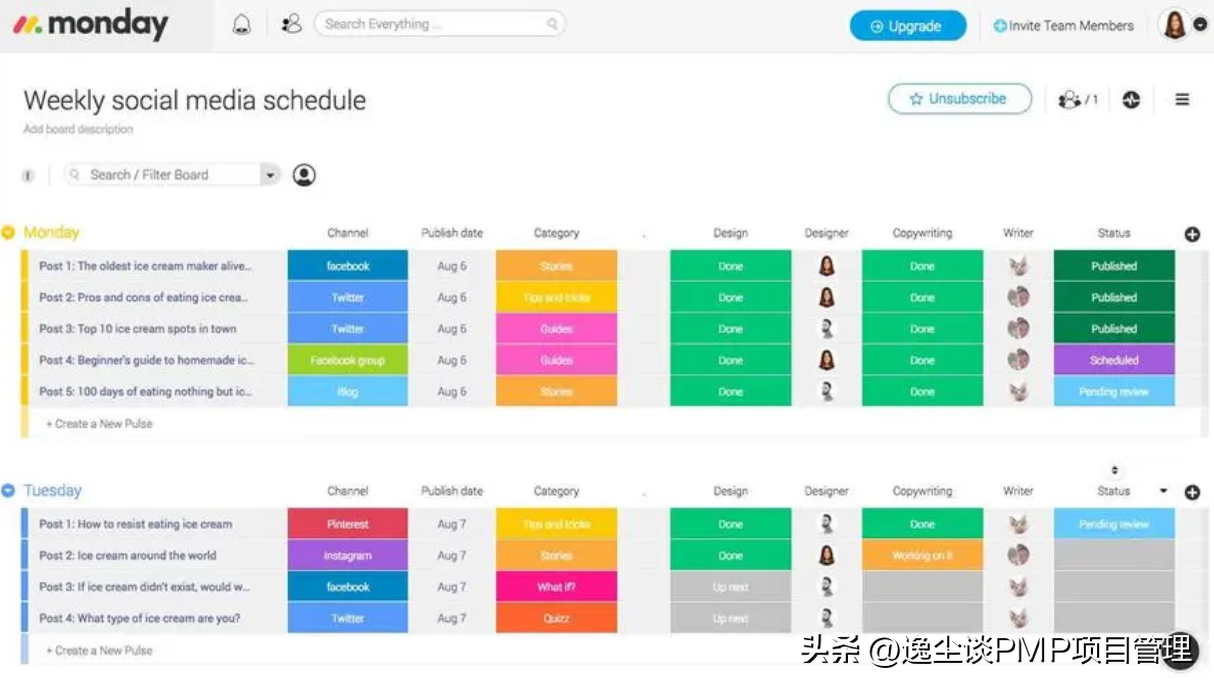Screen dimensions: 1214x686
Task: Click the Search Everything field
Action: pos(438,24)
